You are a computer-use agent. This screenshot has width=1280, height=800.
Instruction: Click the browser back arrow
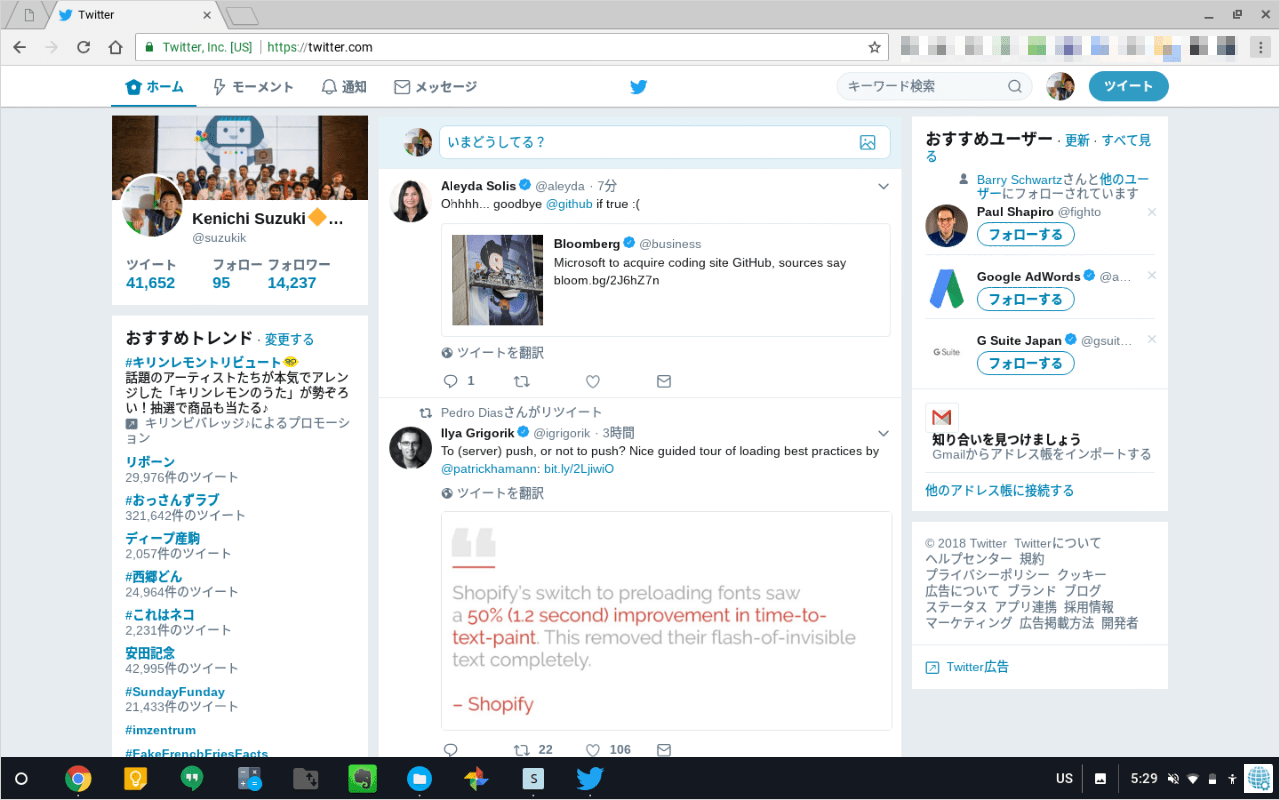point(20,47)
